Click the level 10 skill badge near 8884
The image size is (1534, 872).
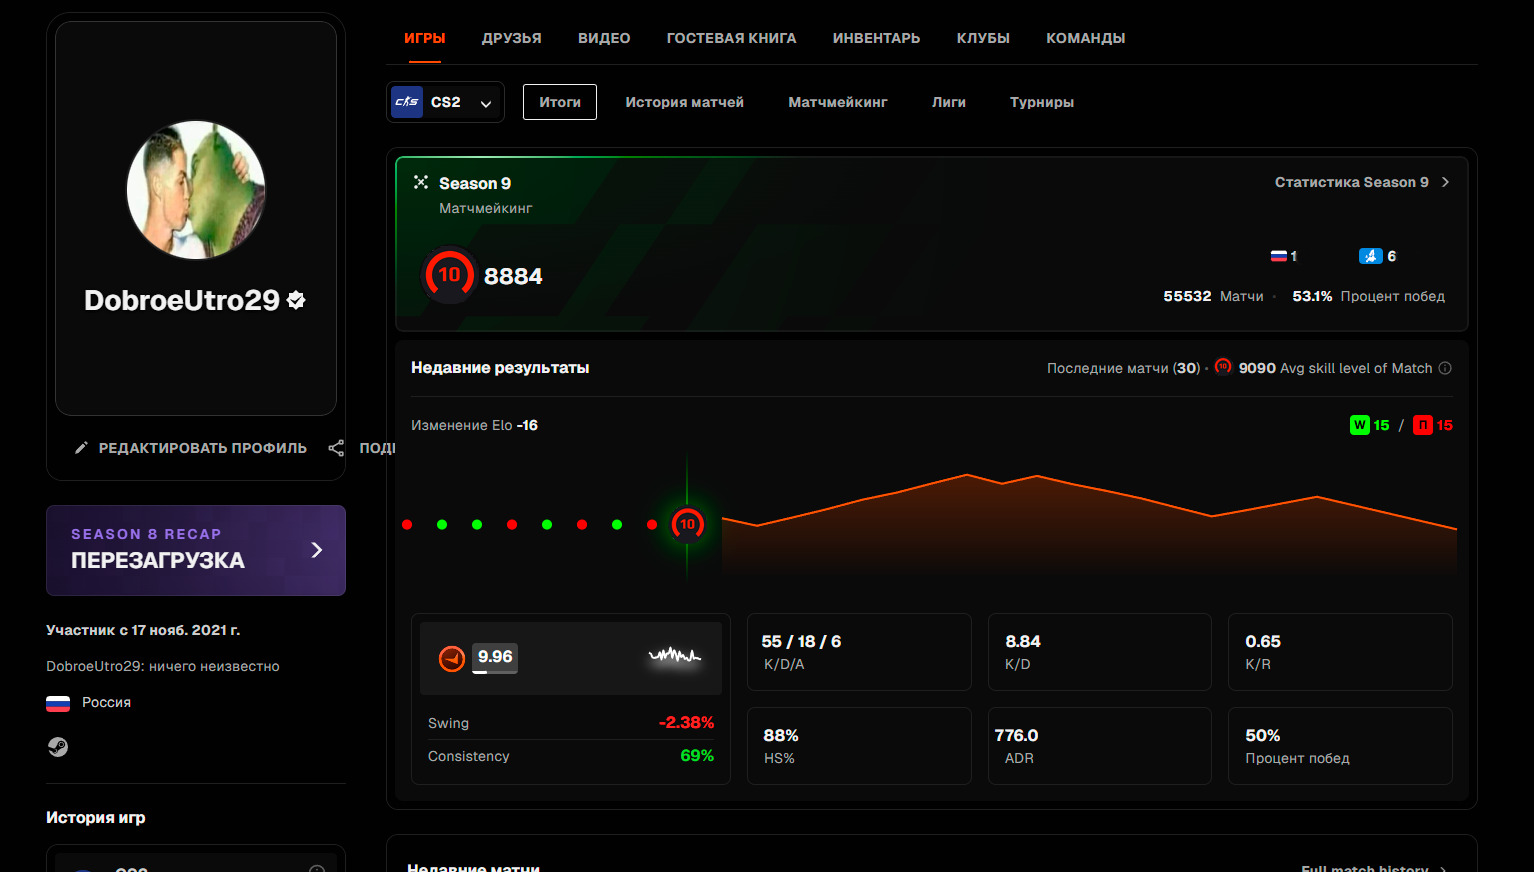(x=449, y=275)
